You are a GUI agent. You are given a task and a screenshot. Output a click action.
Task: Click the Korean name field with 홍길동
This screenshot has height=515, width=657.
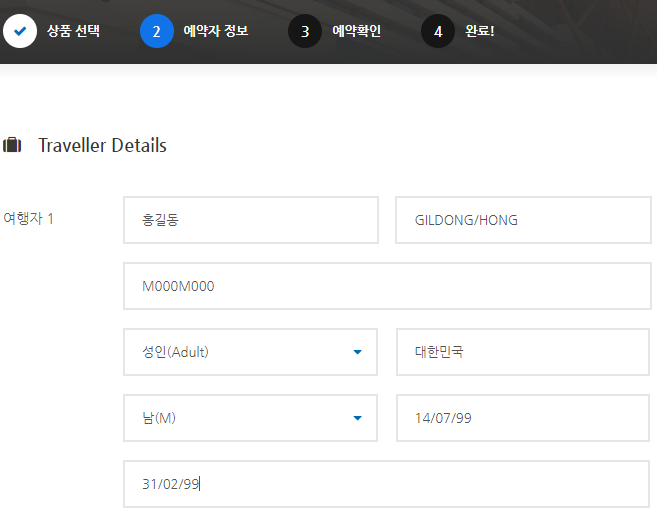click(x=250, y=220)
